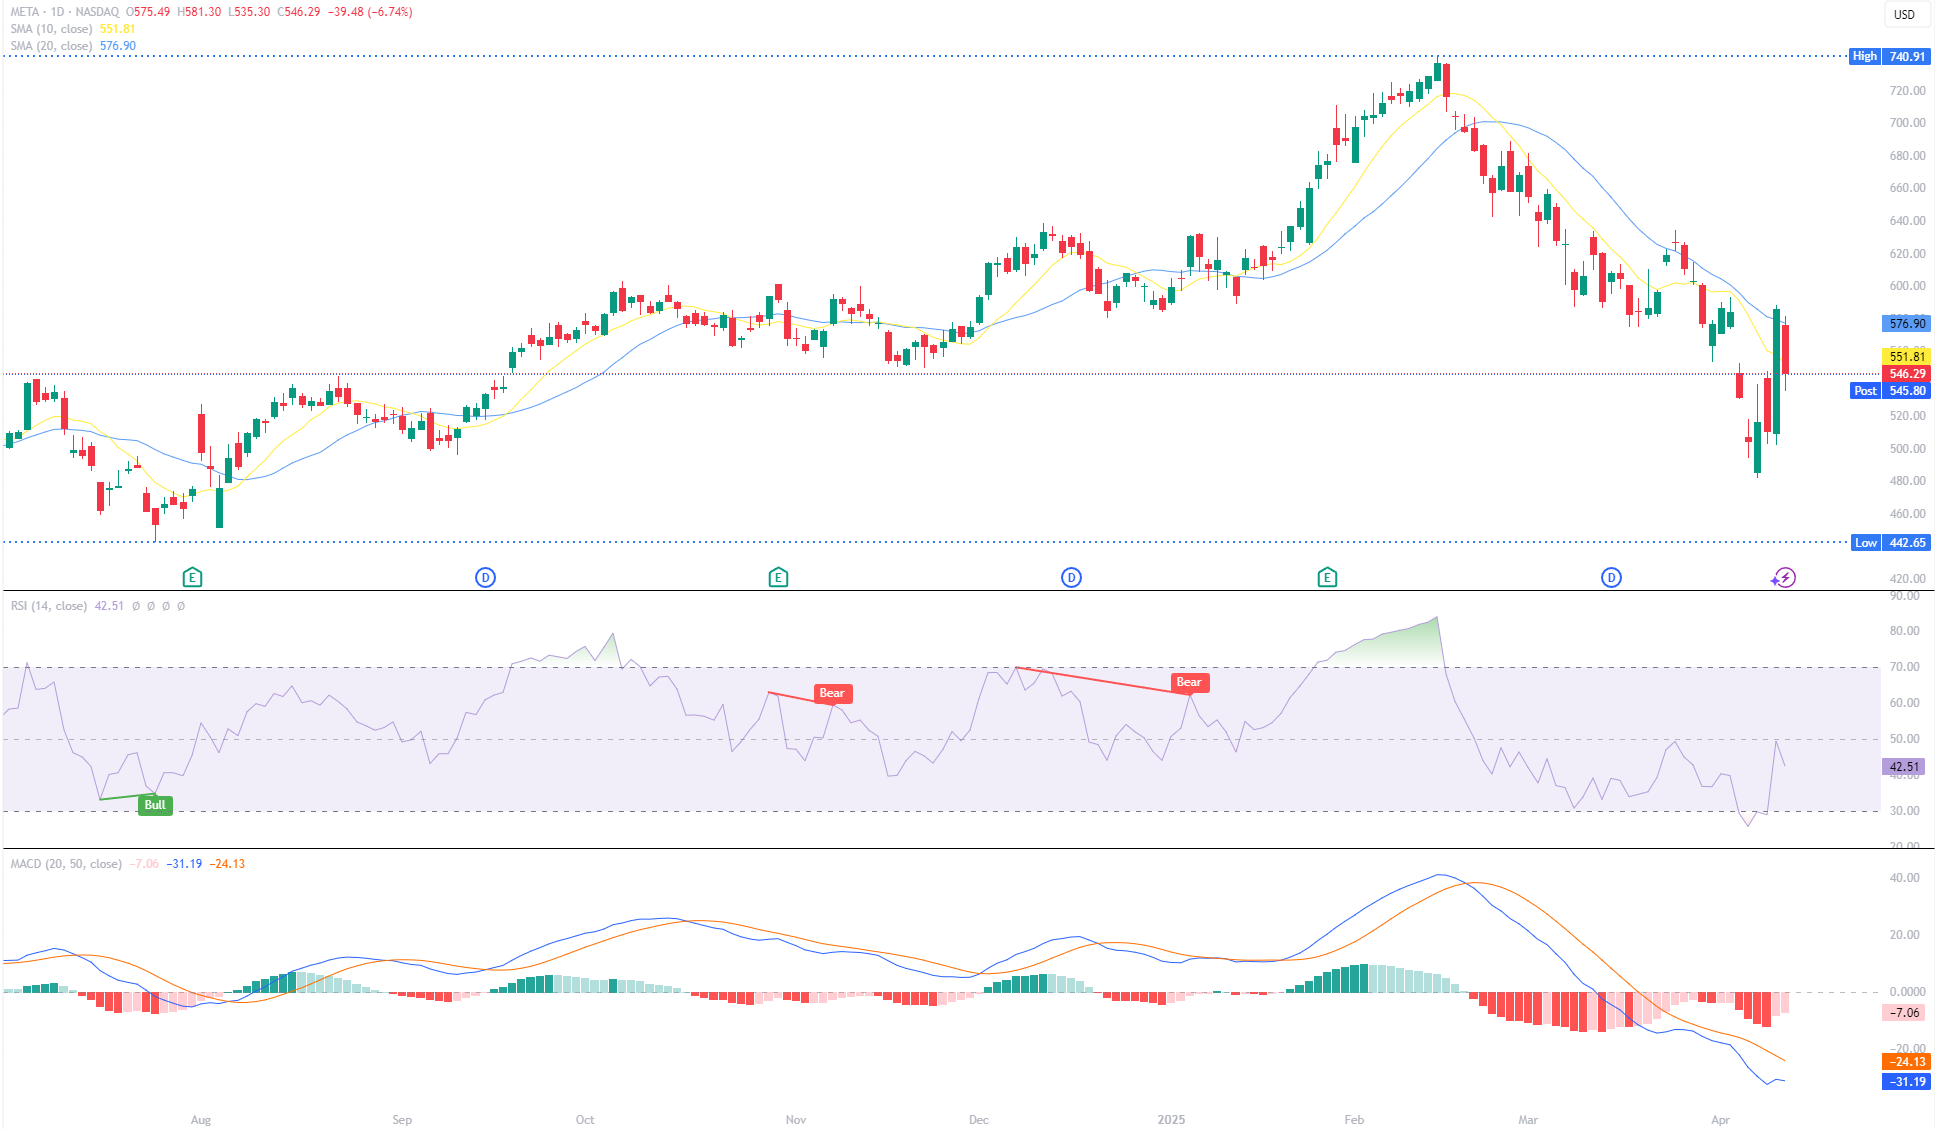Screen dimensions: 1935x1129
Task: Open the USD currency selector
Action: pyautogui.click(x=1904, y=14)
